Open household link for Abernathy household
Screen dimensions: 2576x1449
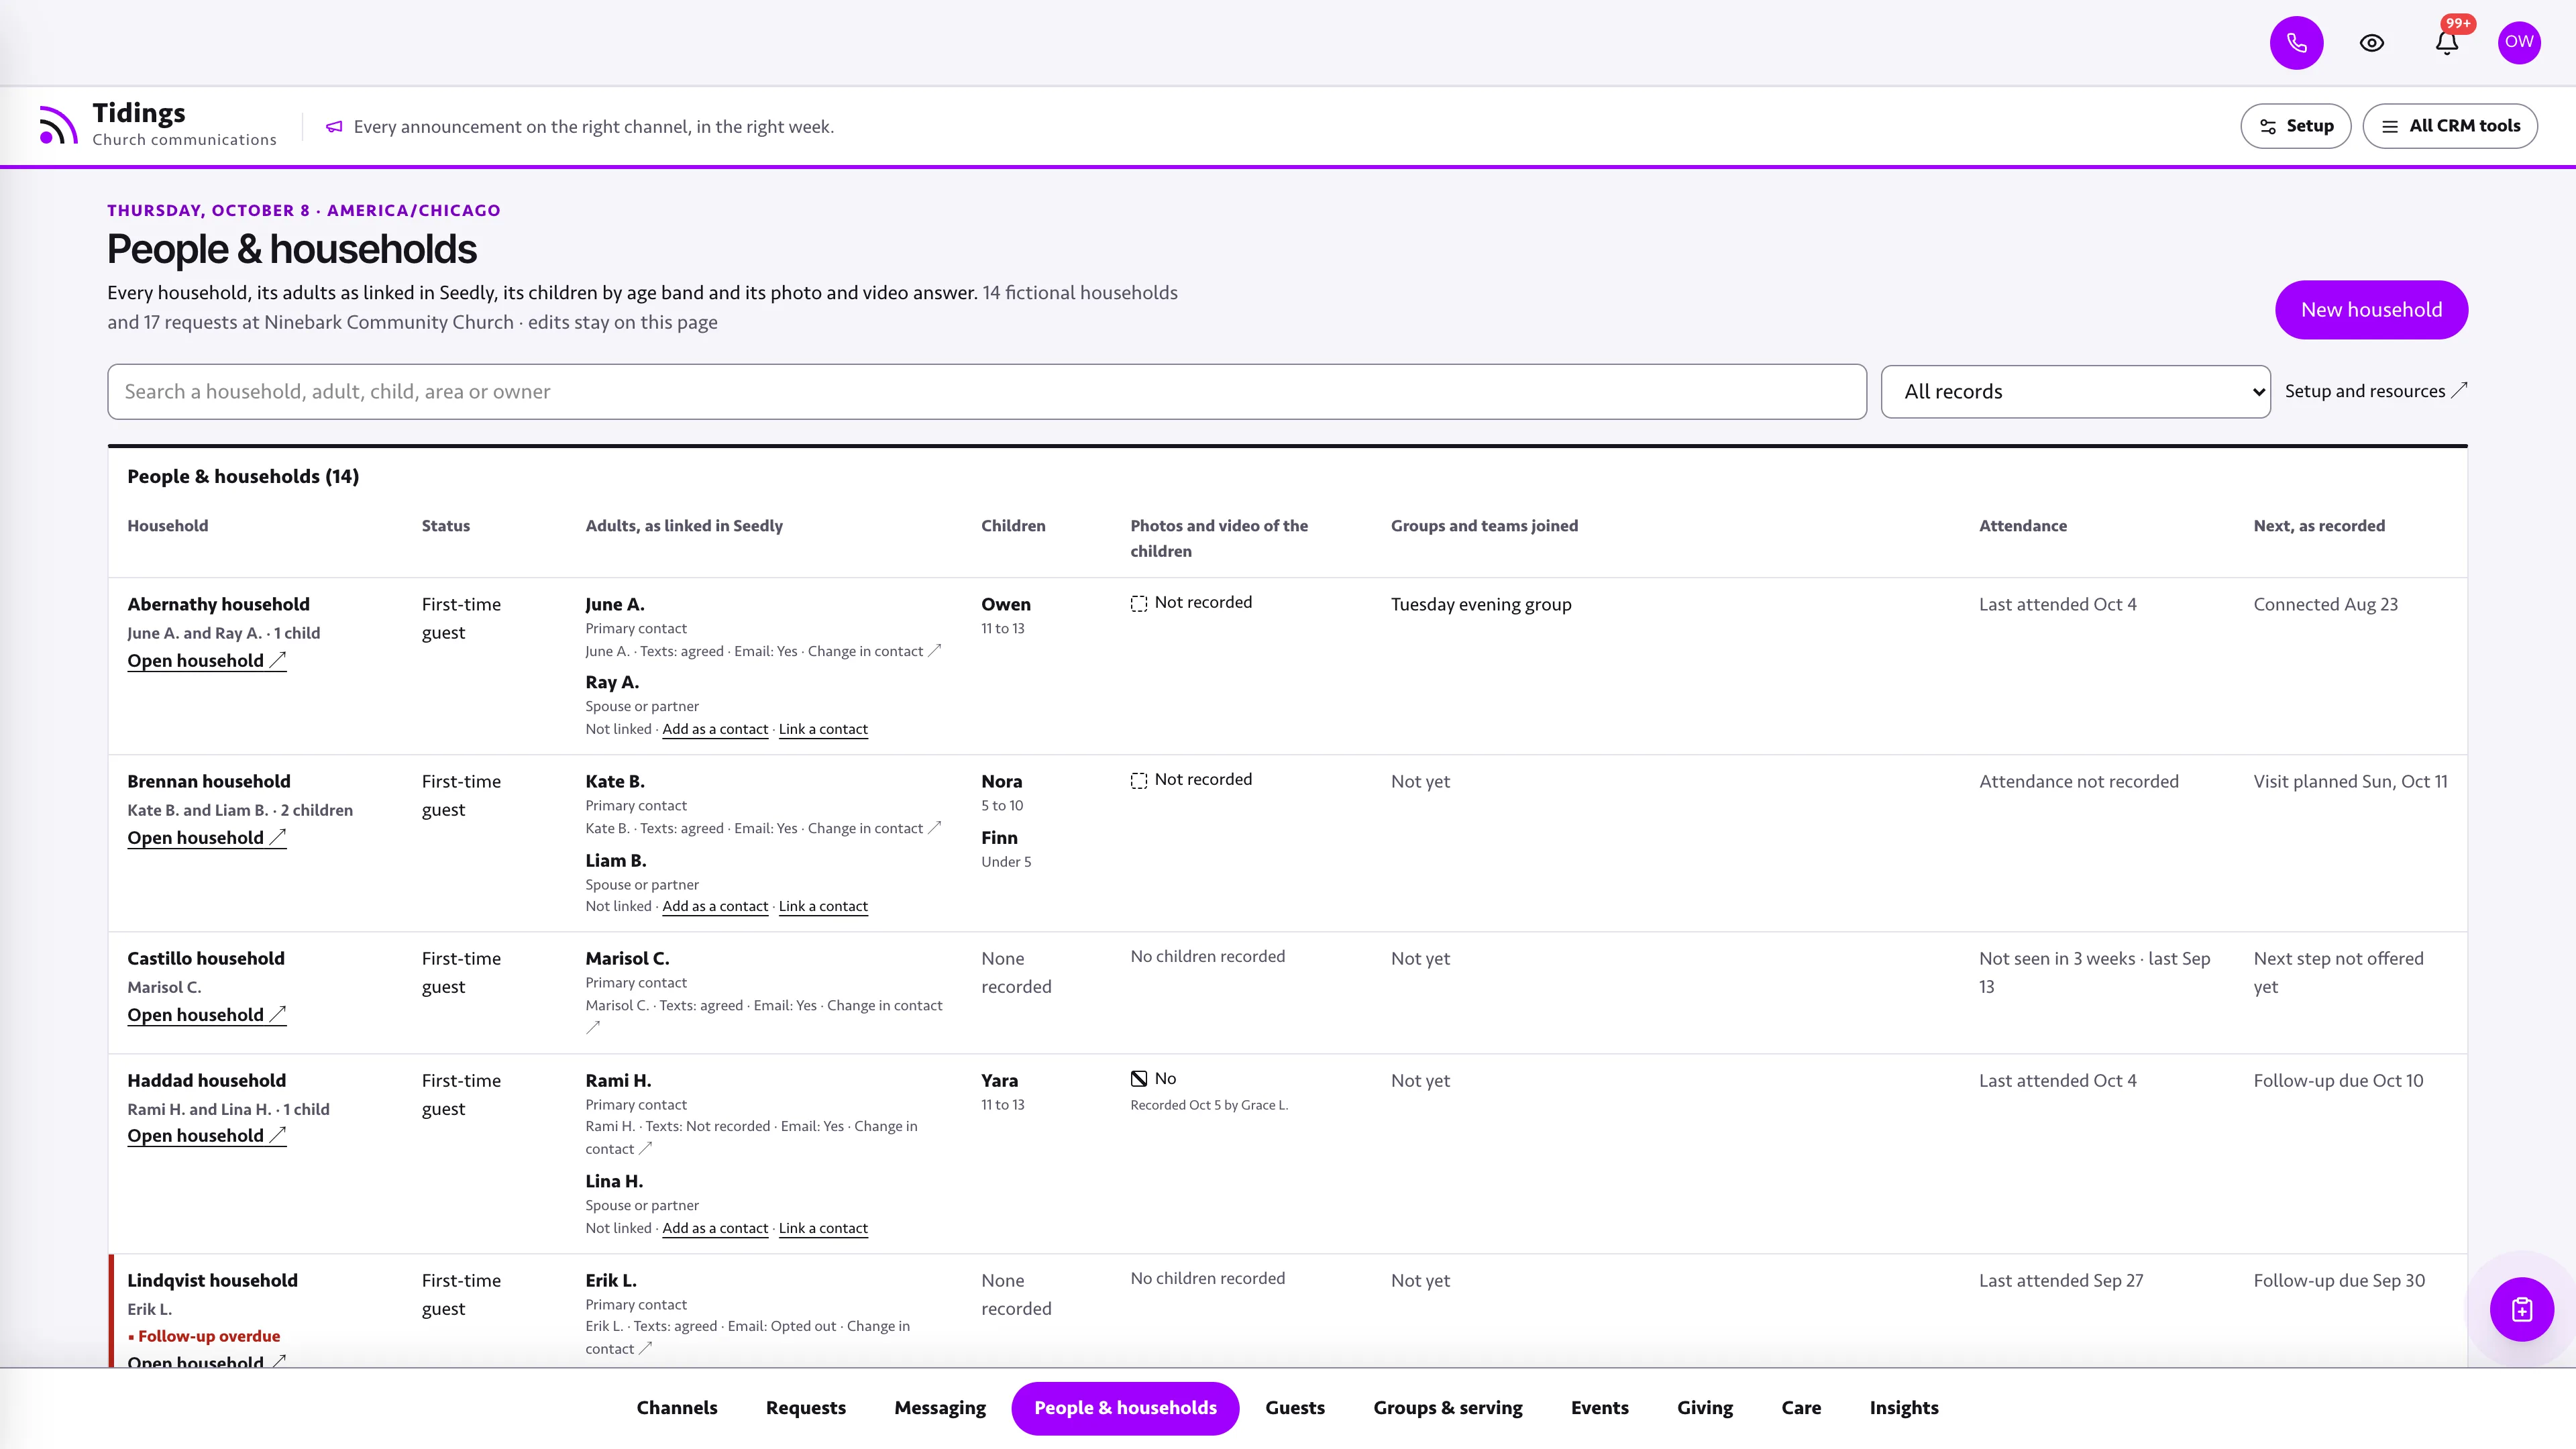206,661
